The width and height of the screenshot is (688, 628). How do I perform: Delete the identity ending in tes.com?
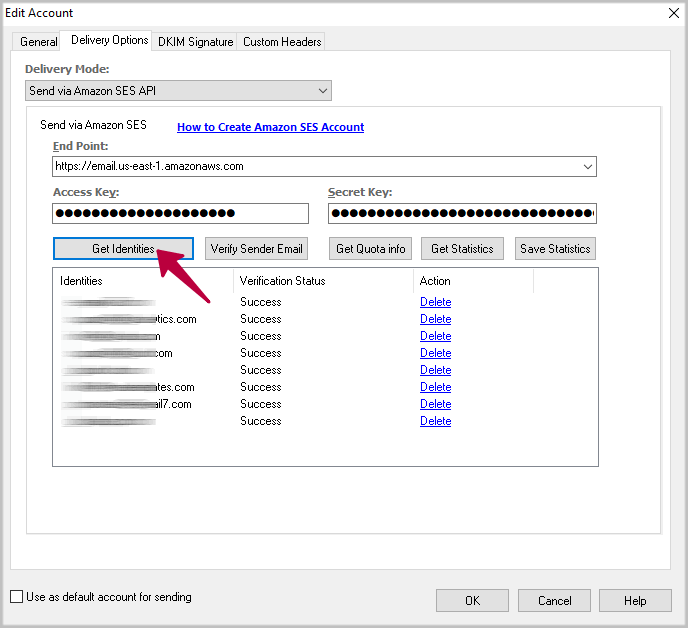tap(435, 387)
